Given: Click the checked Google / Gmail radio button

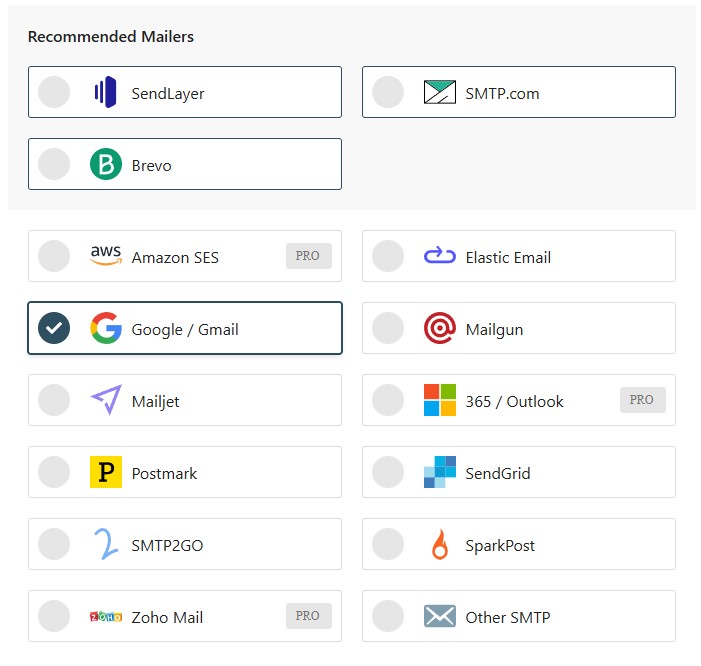Looking at the screenshot, I should 54,328.
